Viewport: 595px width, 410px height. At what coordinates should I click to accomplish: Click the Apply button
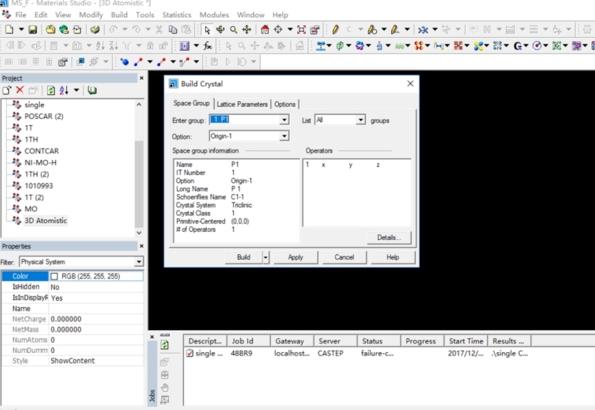(295, 257)
